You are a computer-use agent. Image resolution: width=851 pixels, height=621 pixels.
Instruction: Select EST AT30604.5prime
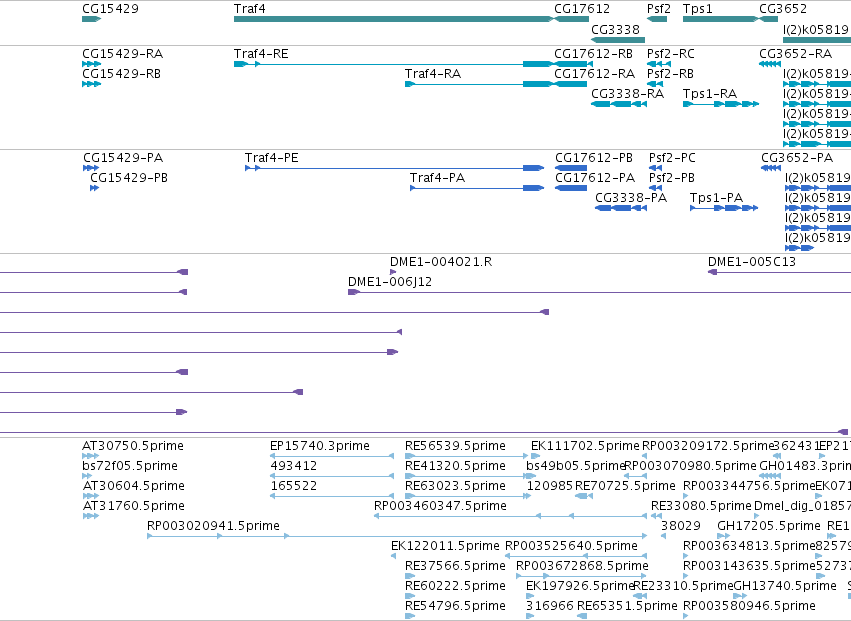coord(91,496)
